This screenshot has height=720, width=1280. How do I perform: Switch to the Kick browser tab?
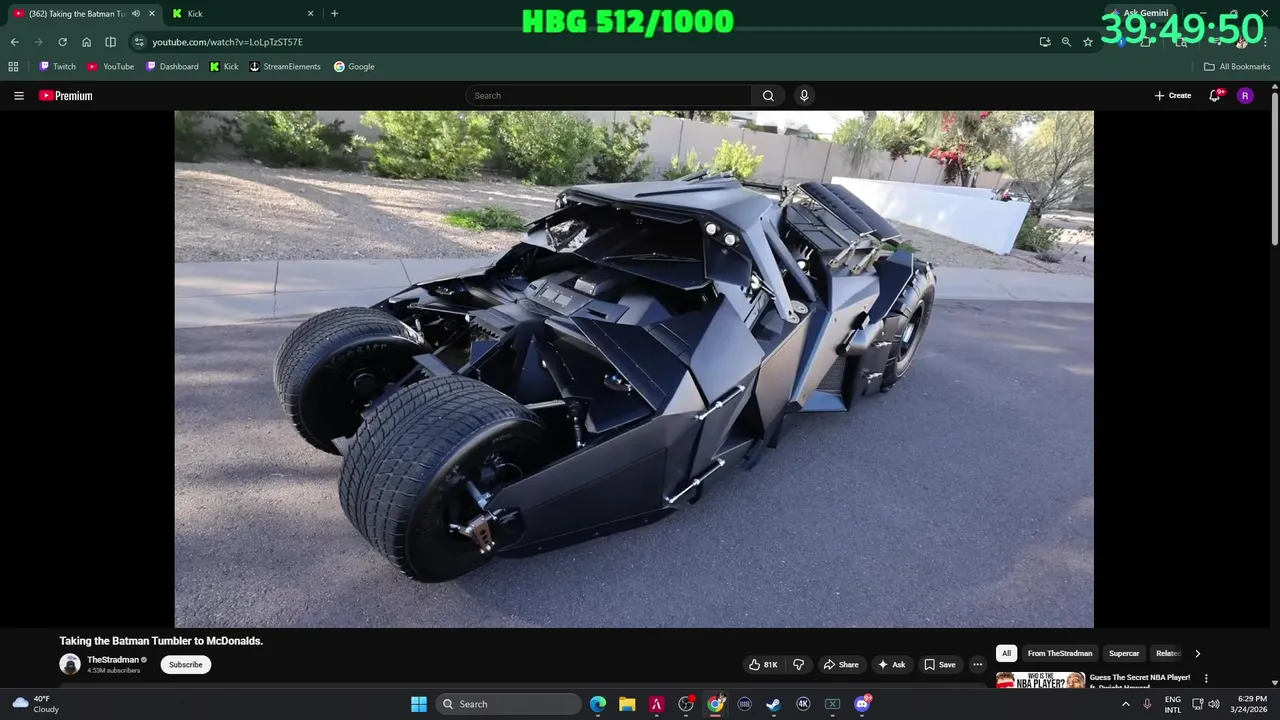(243, 14)
